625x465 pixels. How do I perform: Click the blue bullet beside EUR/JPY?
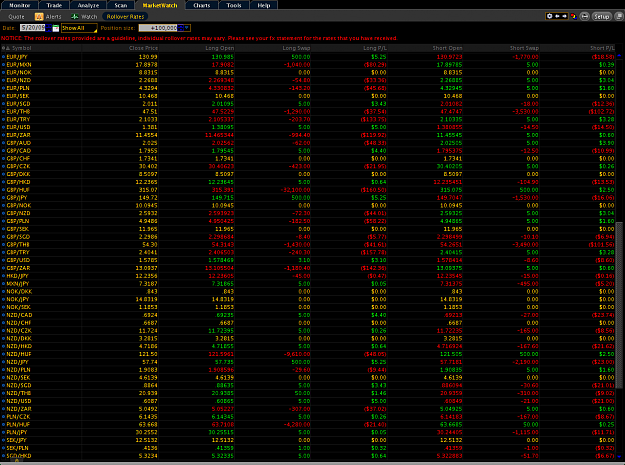pos(4,57)
